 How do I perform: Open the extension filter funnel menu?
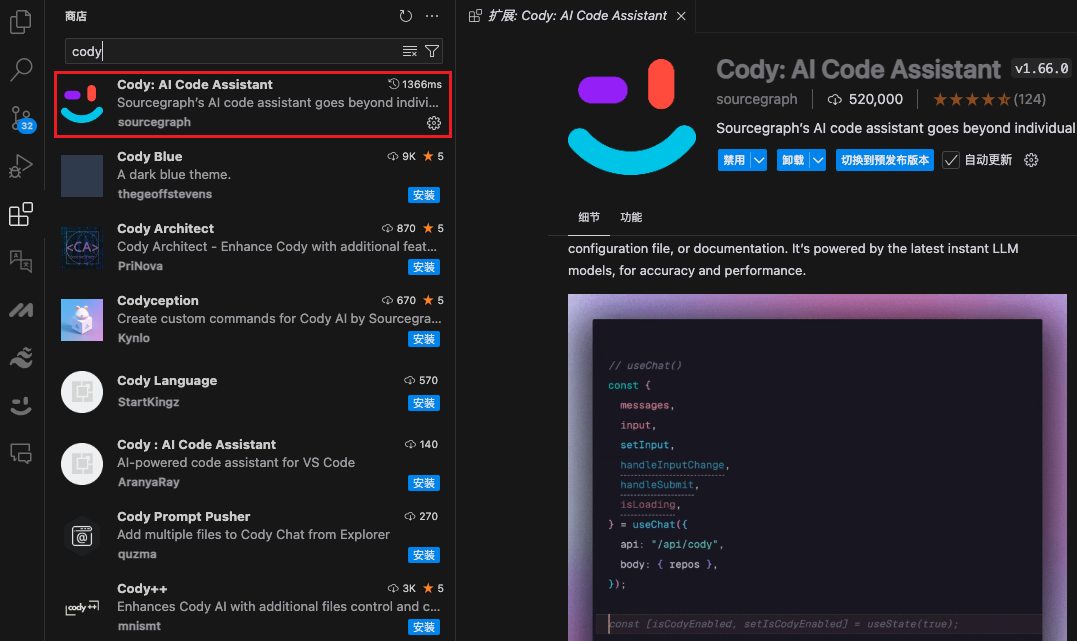432,52
